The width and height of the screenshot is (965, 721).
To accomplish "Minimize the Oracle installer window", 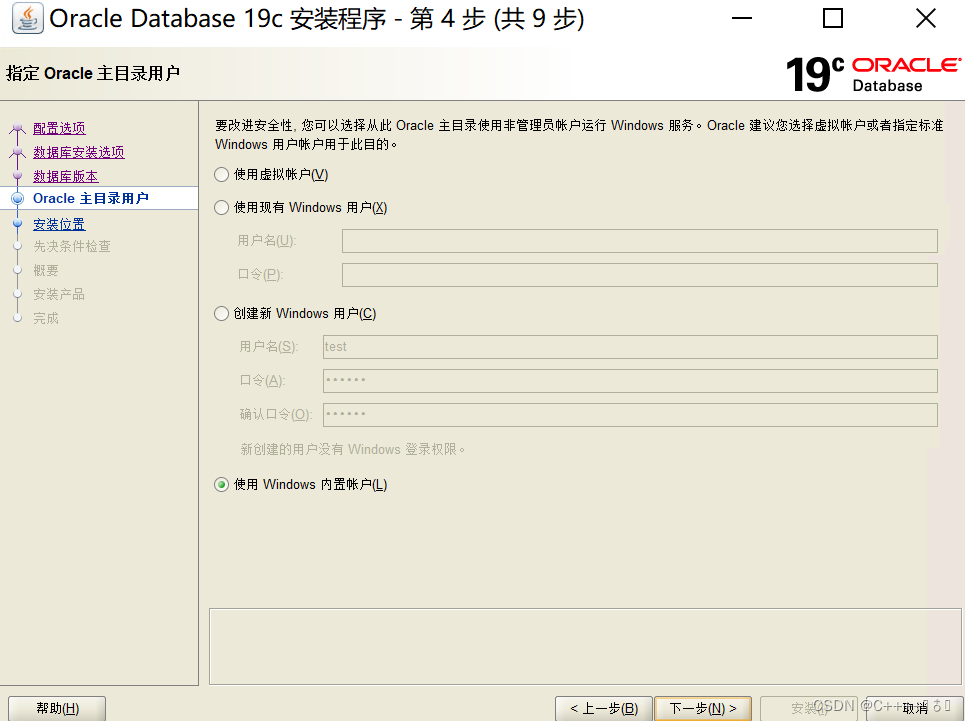I will (742, 18).
